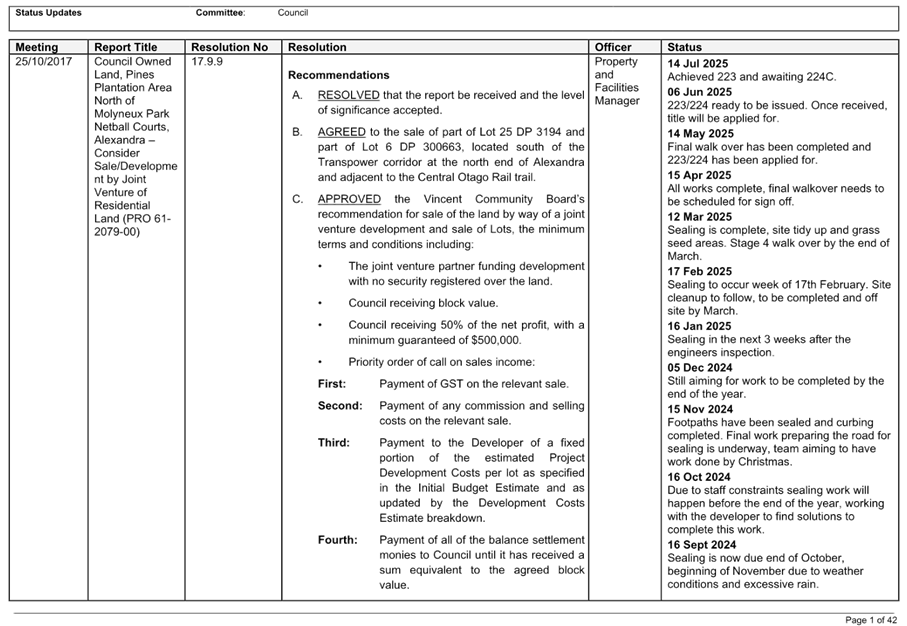This screenshot has width=907, height=626.
Task: Select the Officer column header
Action: coord(612,46)
